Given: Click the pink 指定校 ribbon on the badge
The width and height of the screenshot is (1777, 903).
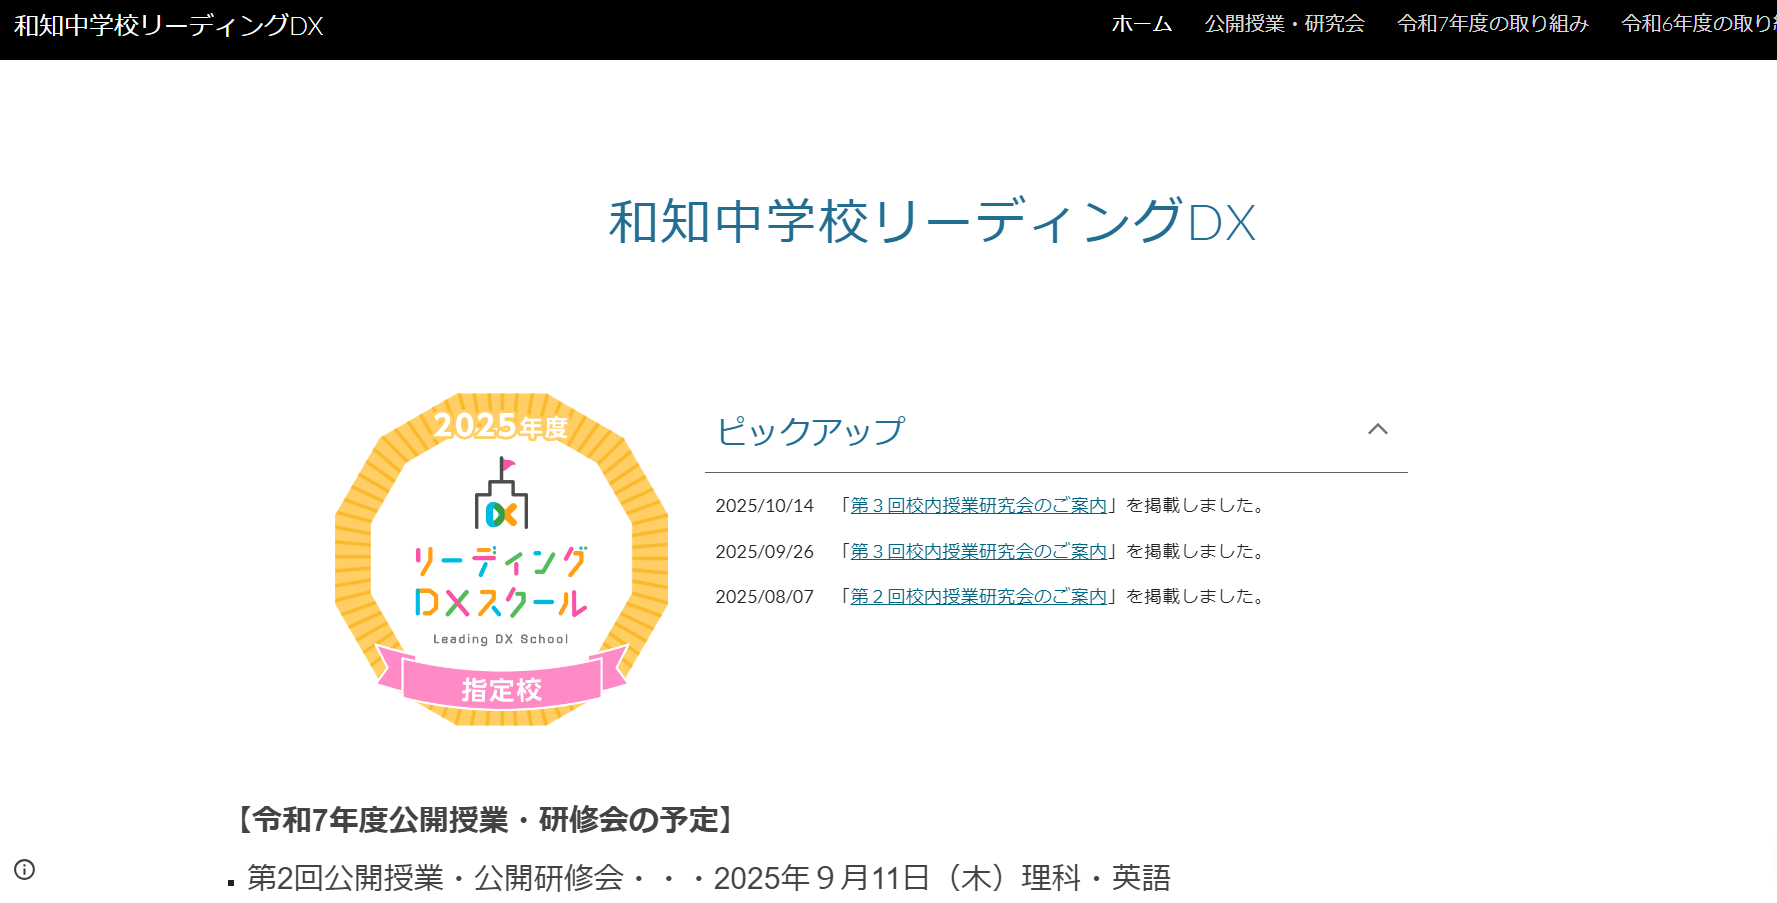Looking at the screenshot, I should pyautogui.click(x=501, y=688).
